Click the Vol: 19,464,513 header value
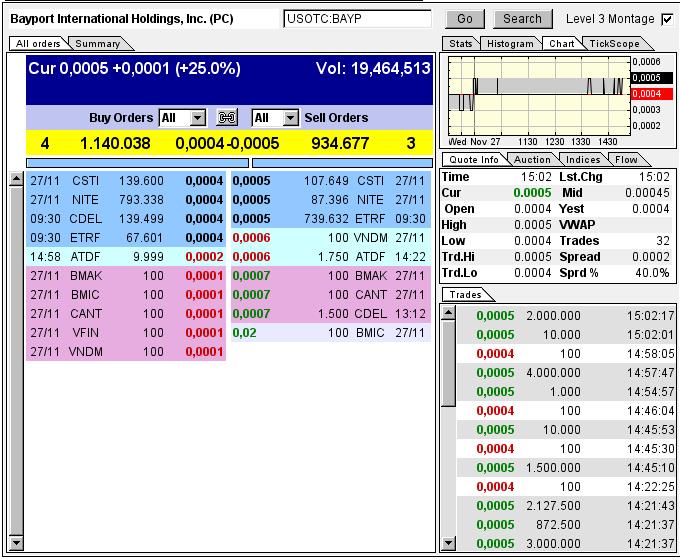This screenshot has height=560, width=680. (373, 69)
